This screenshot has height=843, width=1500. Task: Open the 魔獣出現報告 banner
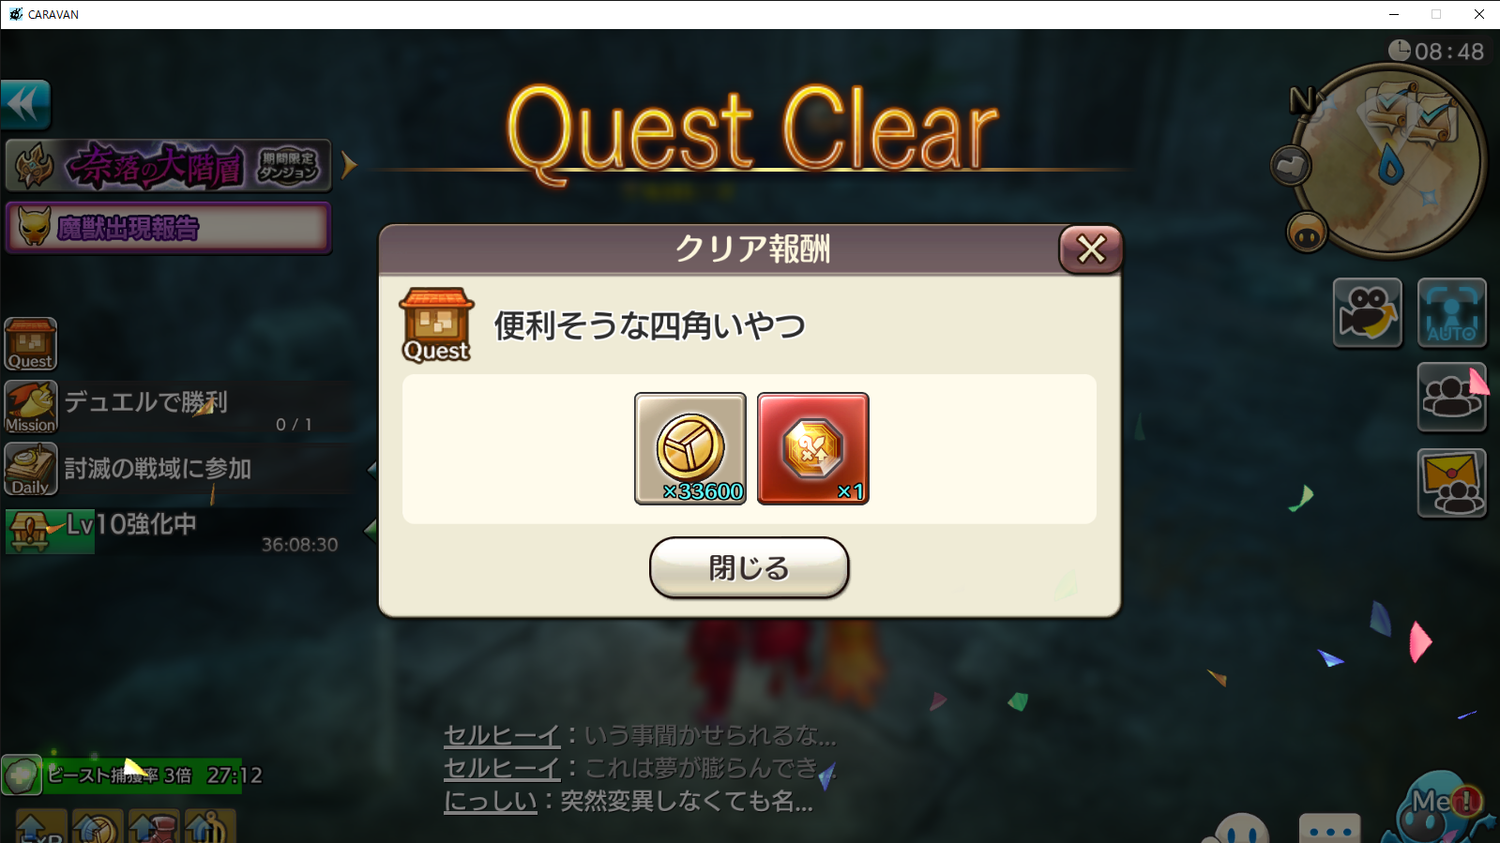tap(168, 228)
